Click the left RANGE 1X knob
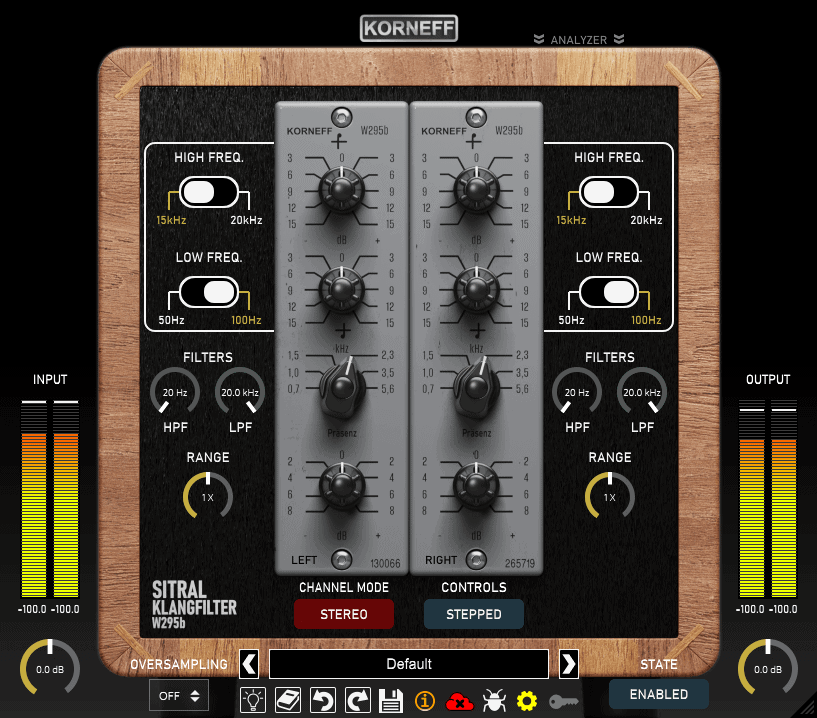 (208, 497)
